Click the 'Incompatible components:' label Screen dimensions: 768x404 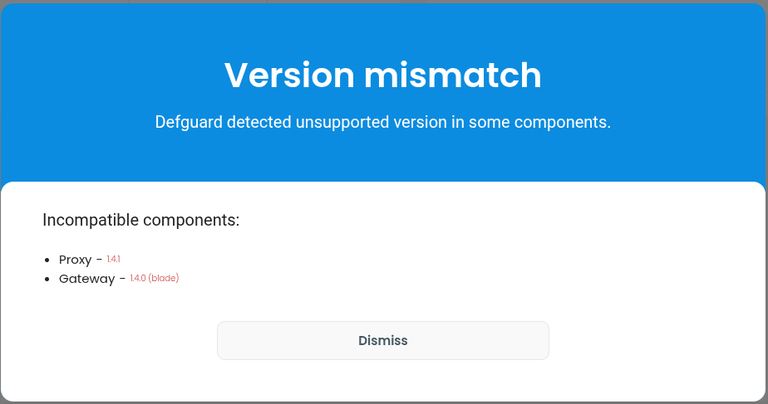(x=141, y=219)
